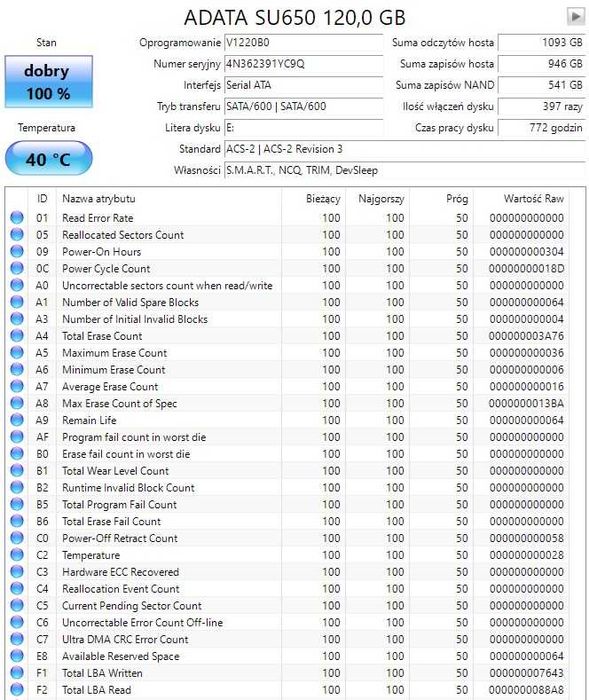Click status icon for Program fail count in worst die
This screenshot has height=700, width=589.
coord(17,437)
